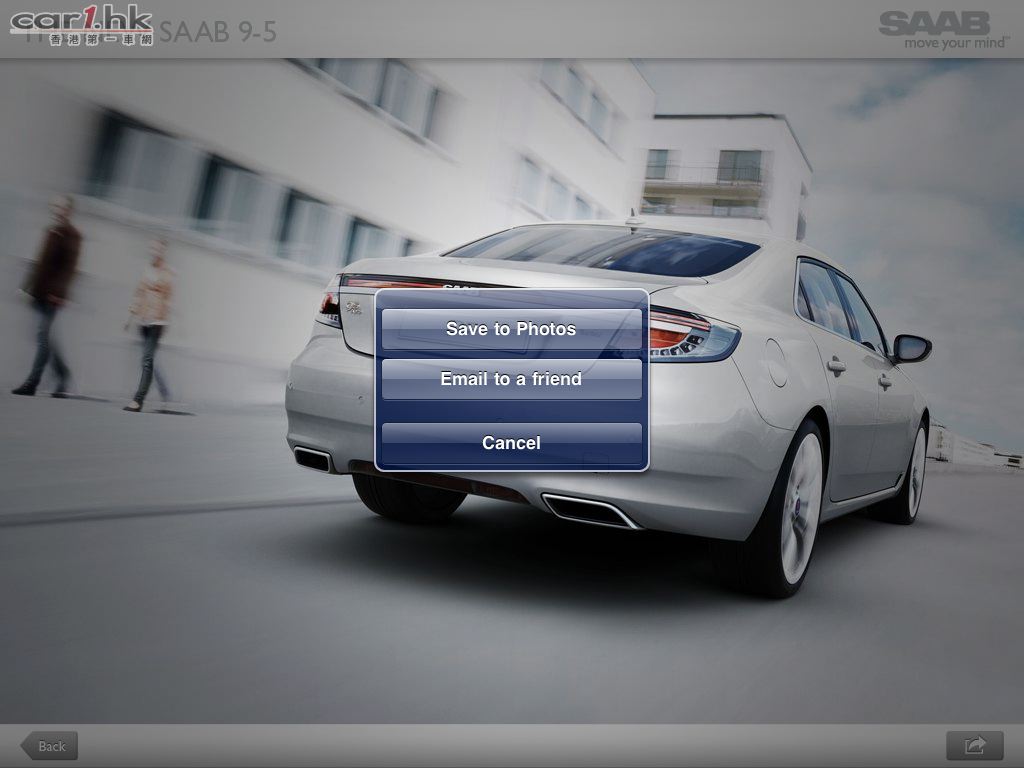Tap the car's side mirror
The image size is (1024, 768).
(911, 348)
